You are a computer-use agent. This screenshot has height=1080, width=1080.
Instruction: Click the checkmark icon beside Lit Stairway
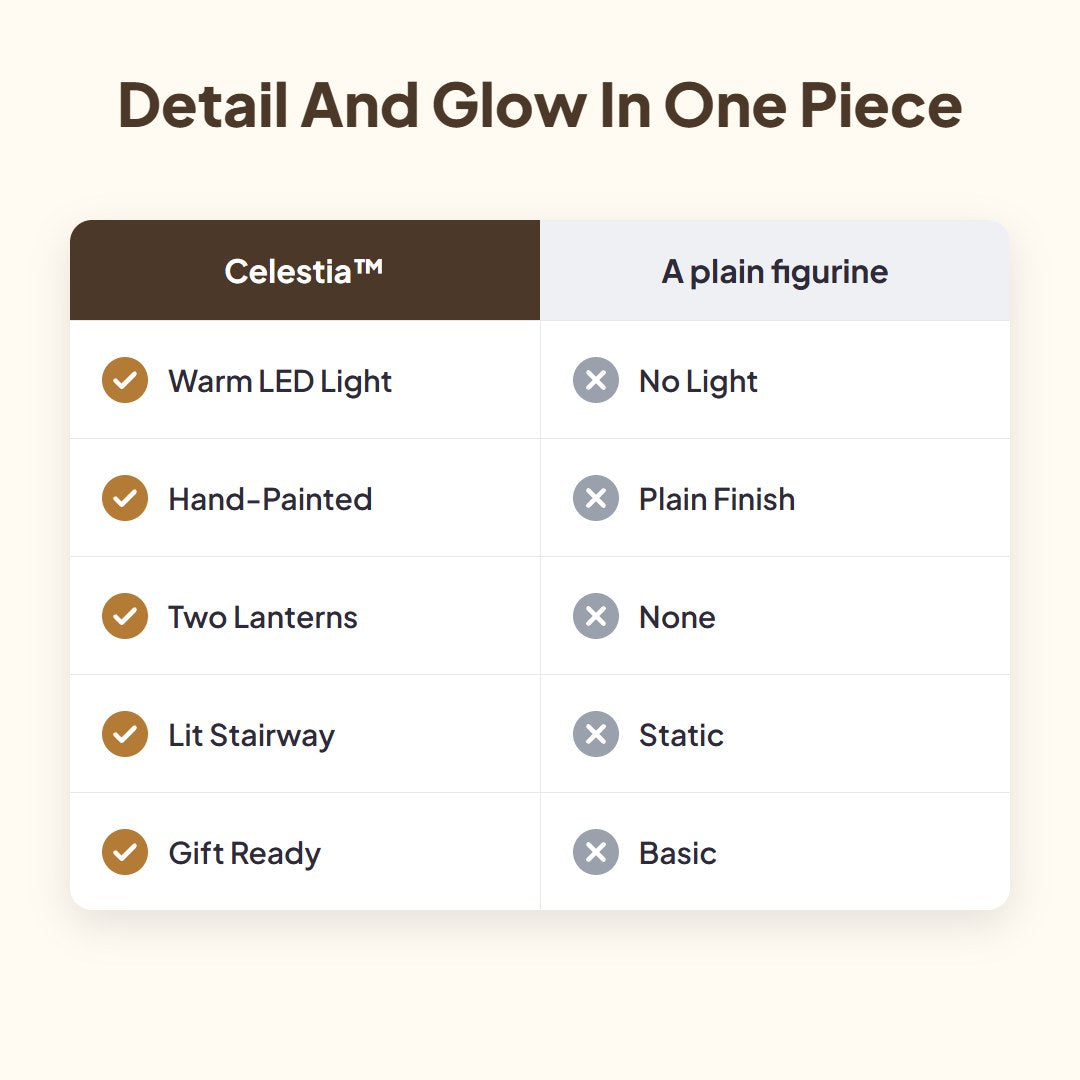(125, 734)
